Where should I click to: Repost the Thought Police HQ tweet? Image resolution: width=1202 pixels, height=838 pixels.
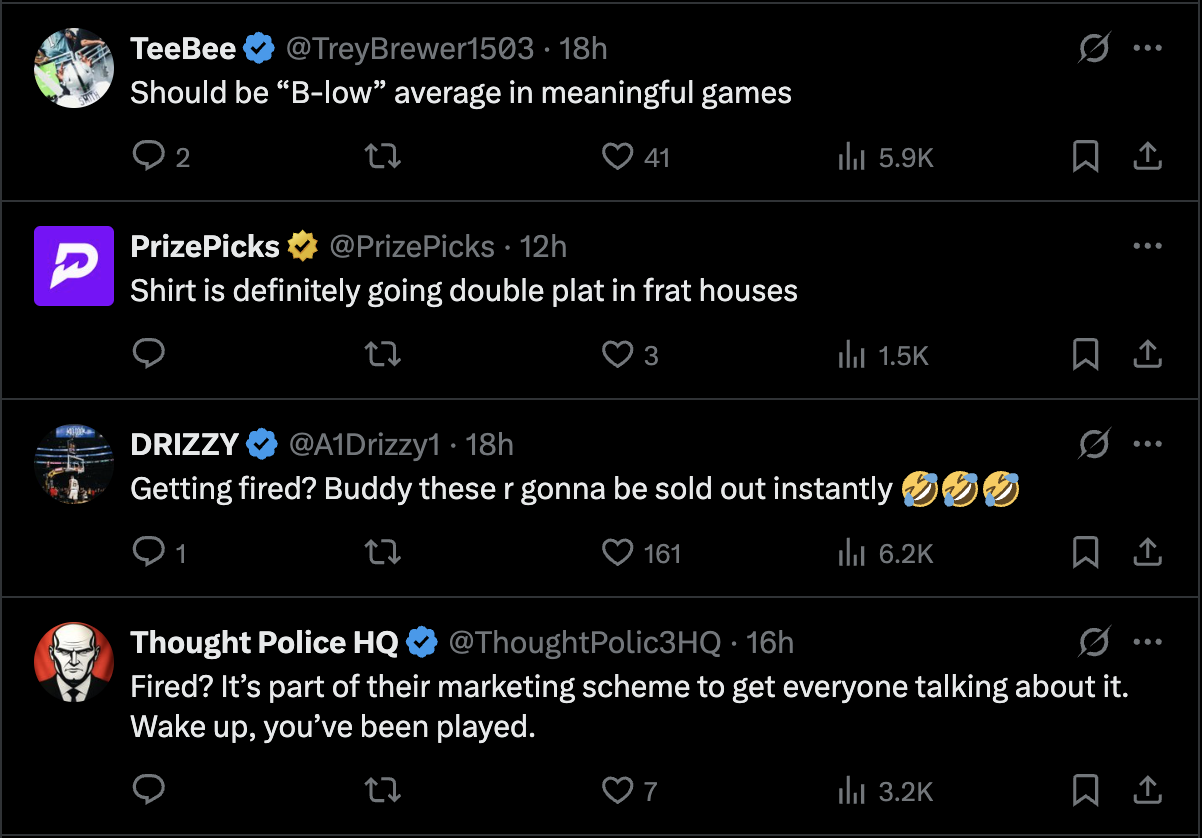click(380, 790)
